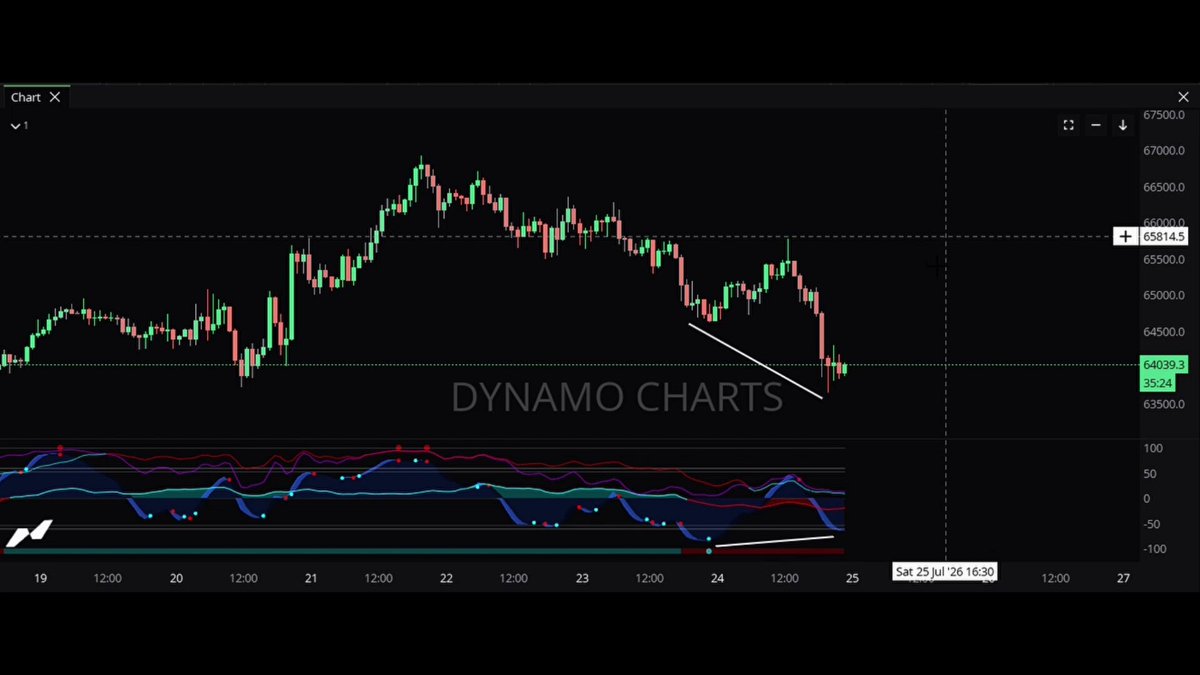Click the indicator scale value -100
Viewport: 1200px width, 675px height.
[x=1155, y=549]
